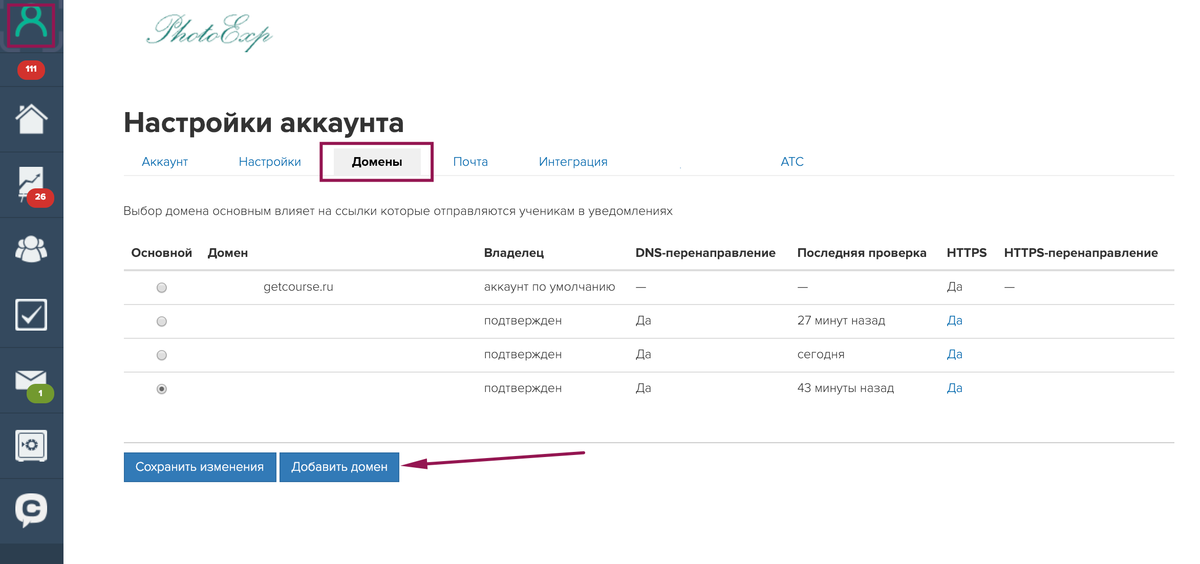The height and width of the screenshot is (564, 1200).
Task: Click the Сохранить изменения button
Action: (x=200, y=467)
